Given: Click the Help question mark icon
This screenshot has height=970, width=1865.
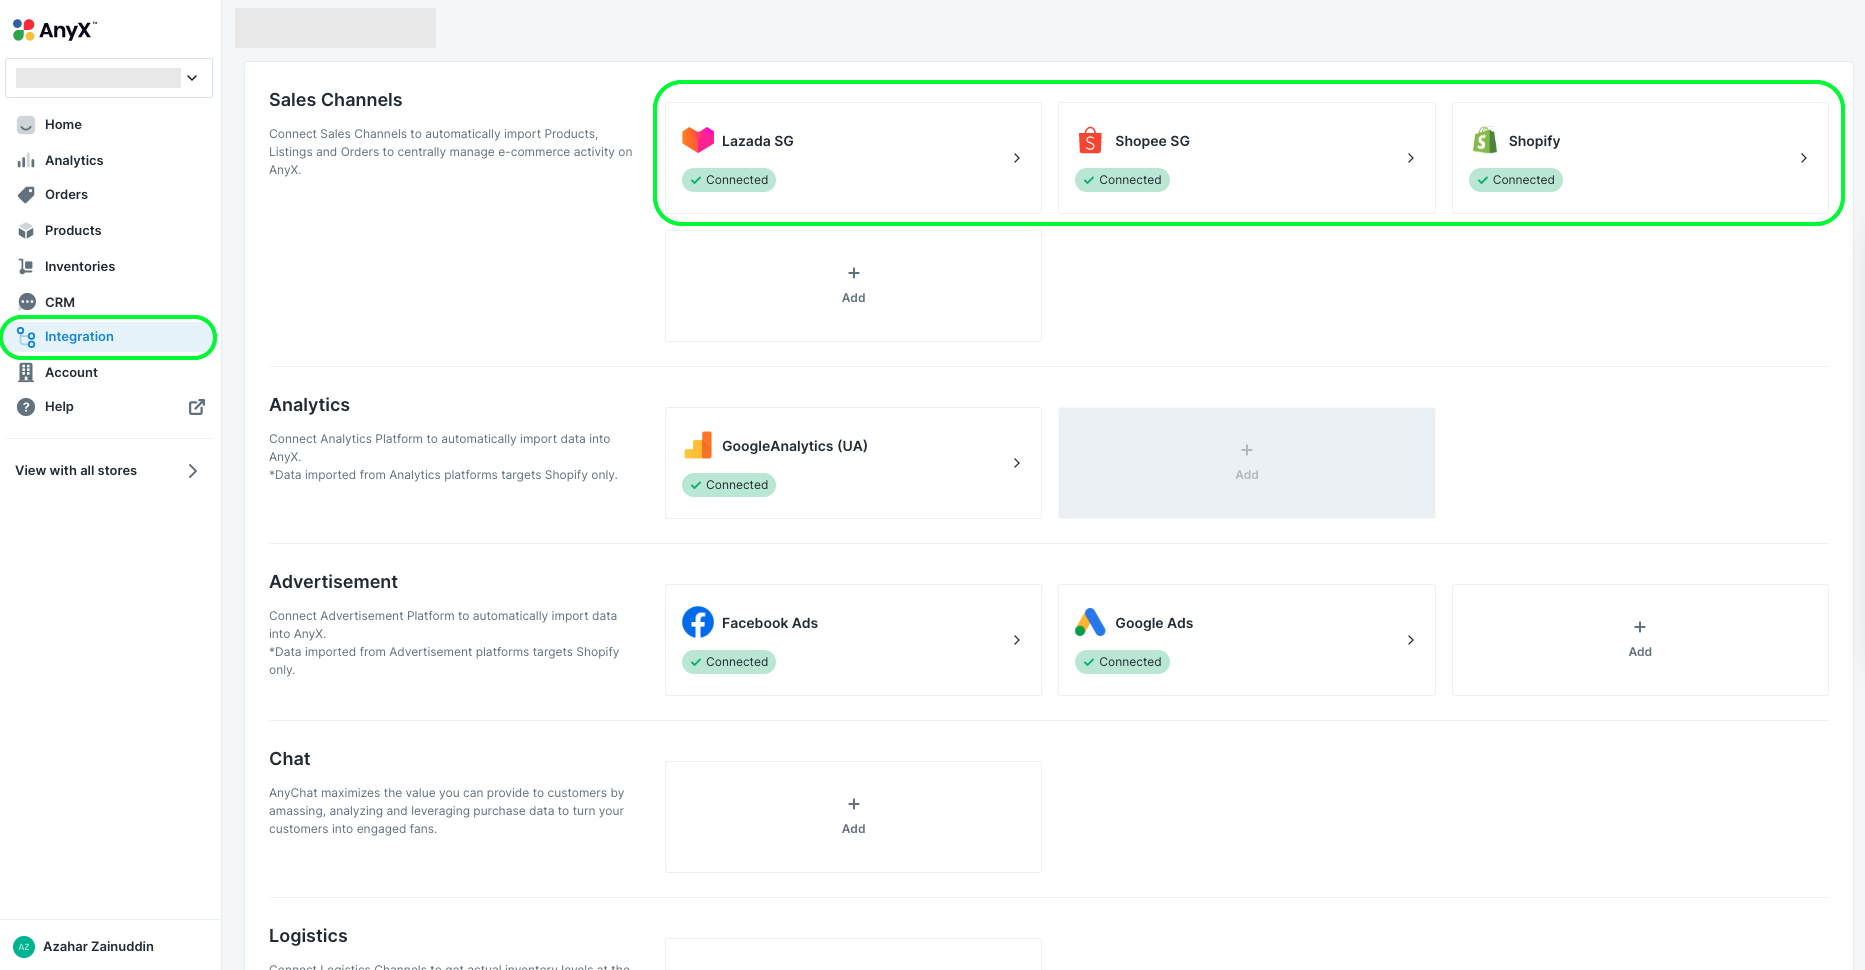Looking at the screenshot, I should pyautogui.click(x=26, y=407).
